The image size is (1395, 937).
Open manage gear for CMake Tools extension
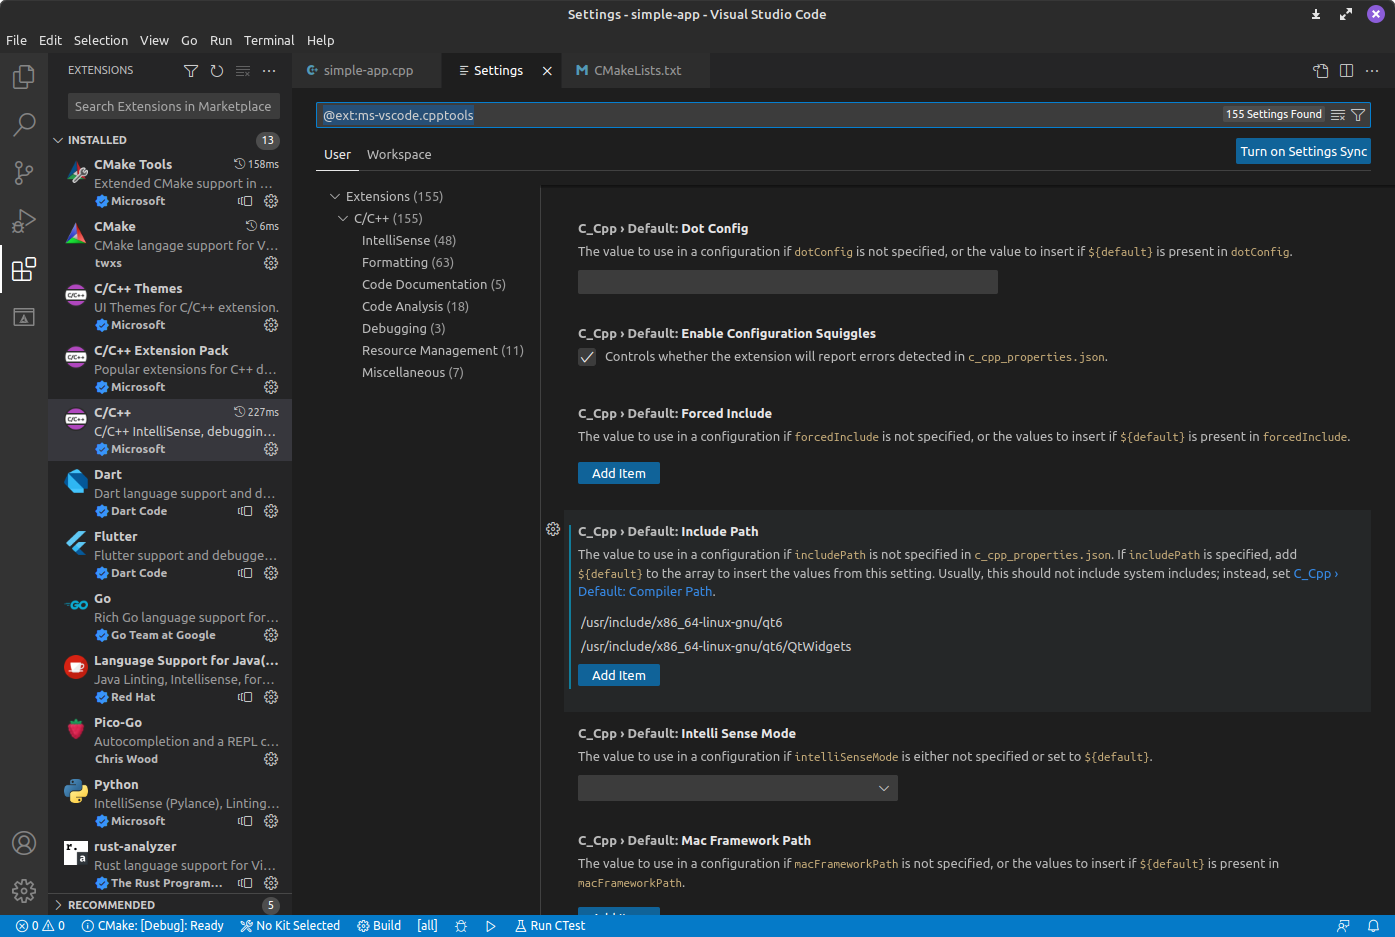click(271, 201)
